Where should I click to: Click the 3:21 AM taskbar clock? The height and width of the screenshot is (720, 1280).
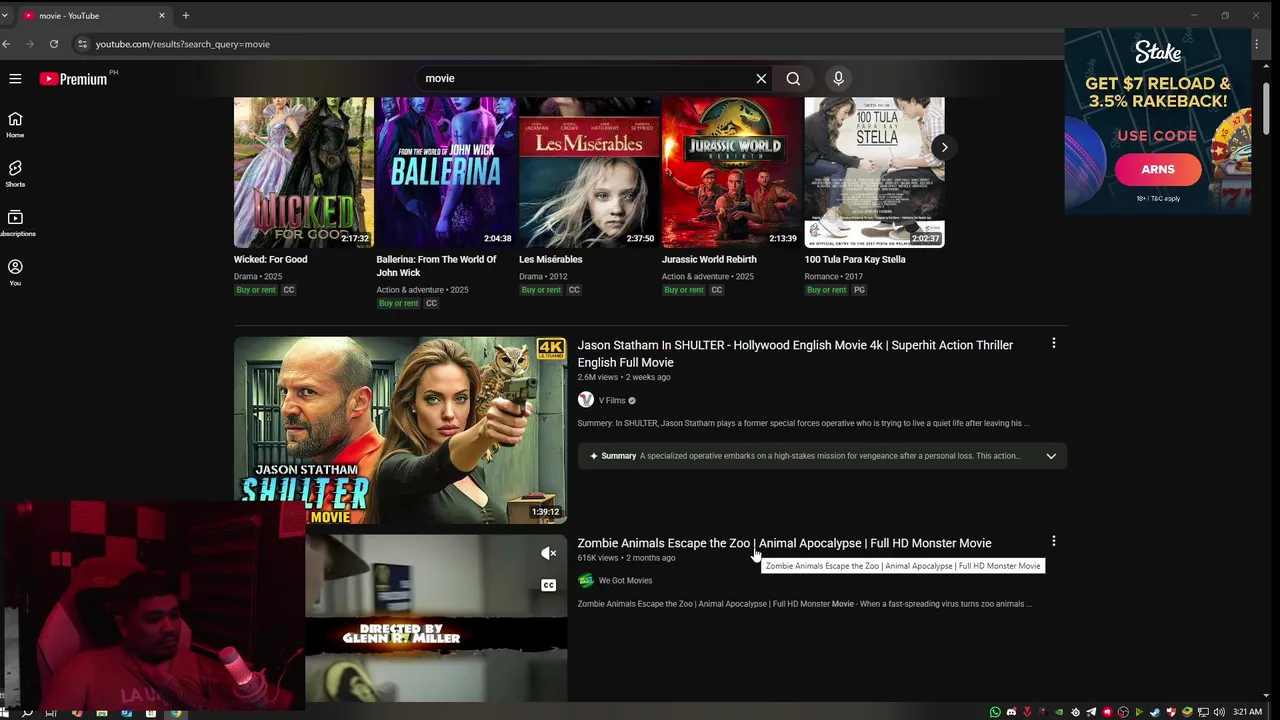[x=1247, y=712]
